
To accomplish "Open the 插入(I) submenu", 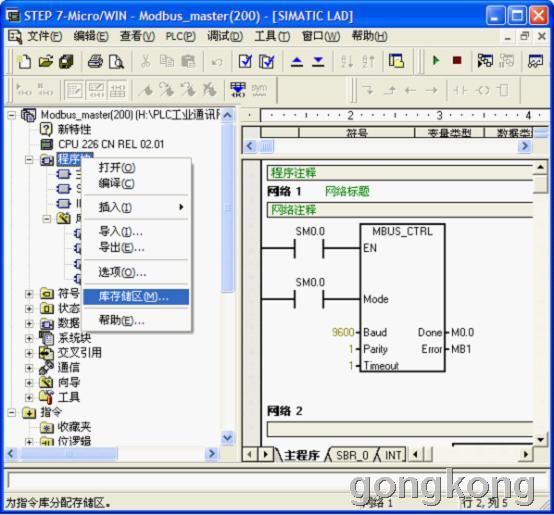I will coord(136,207).
